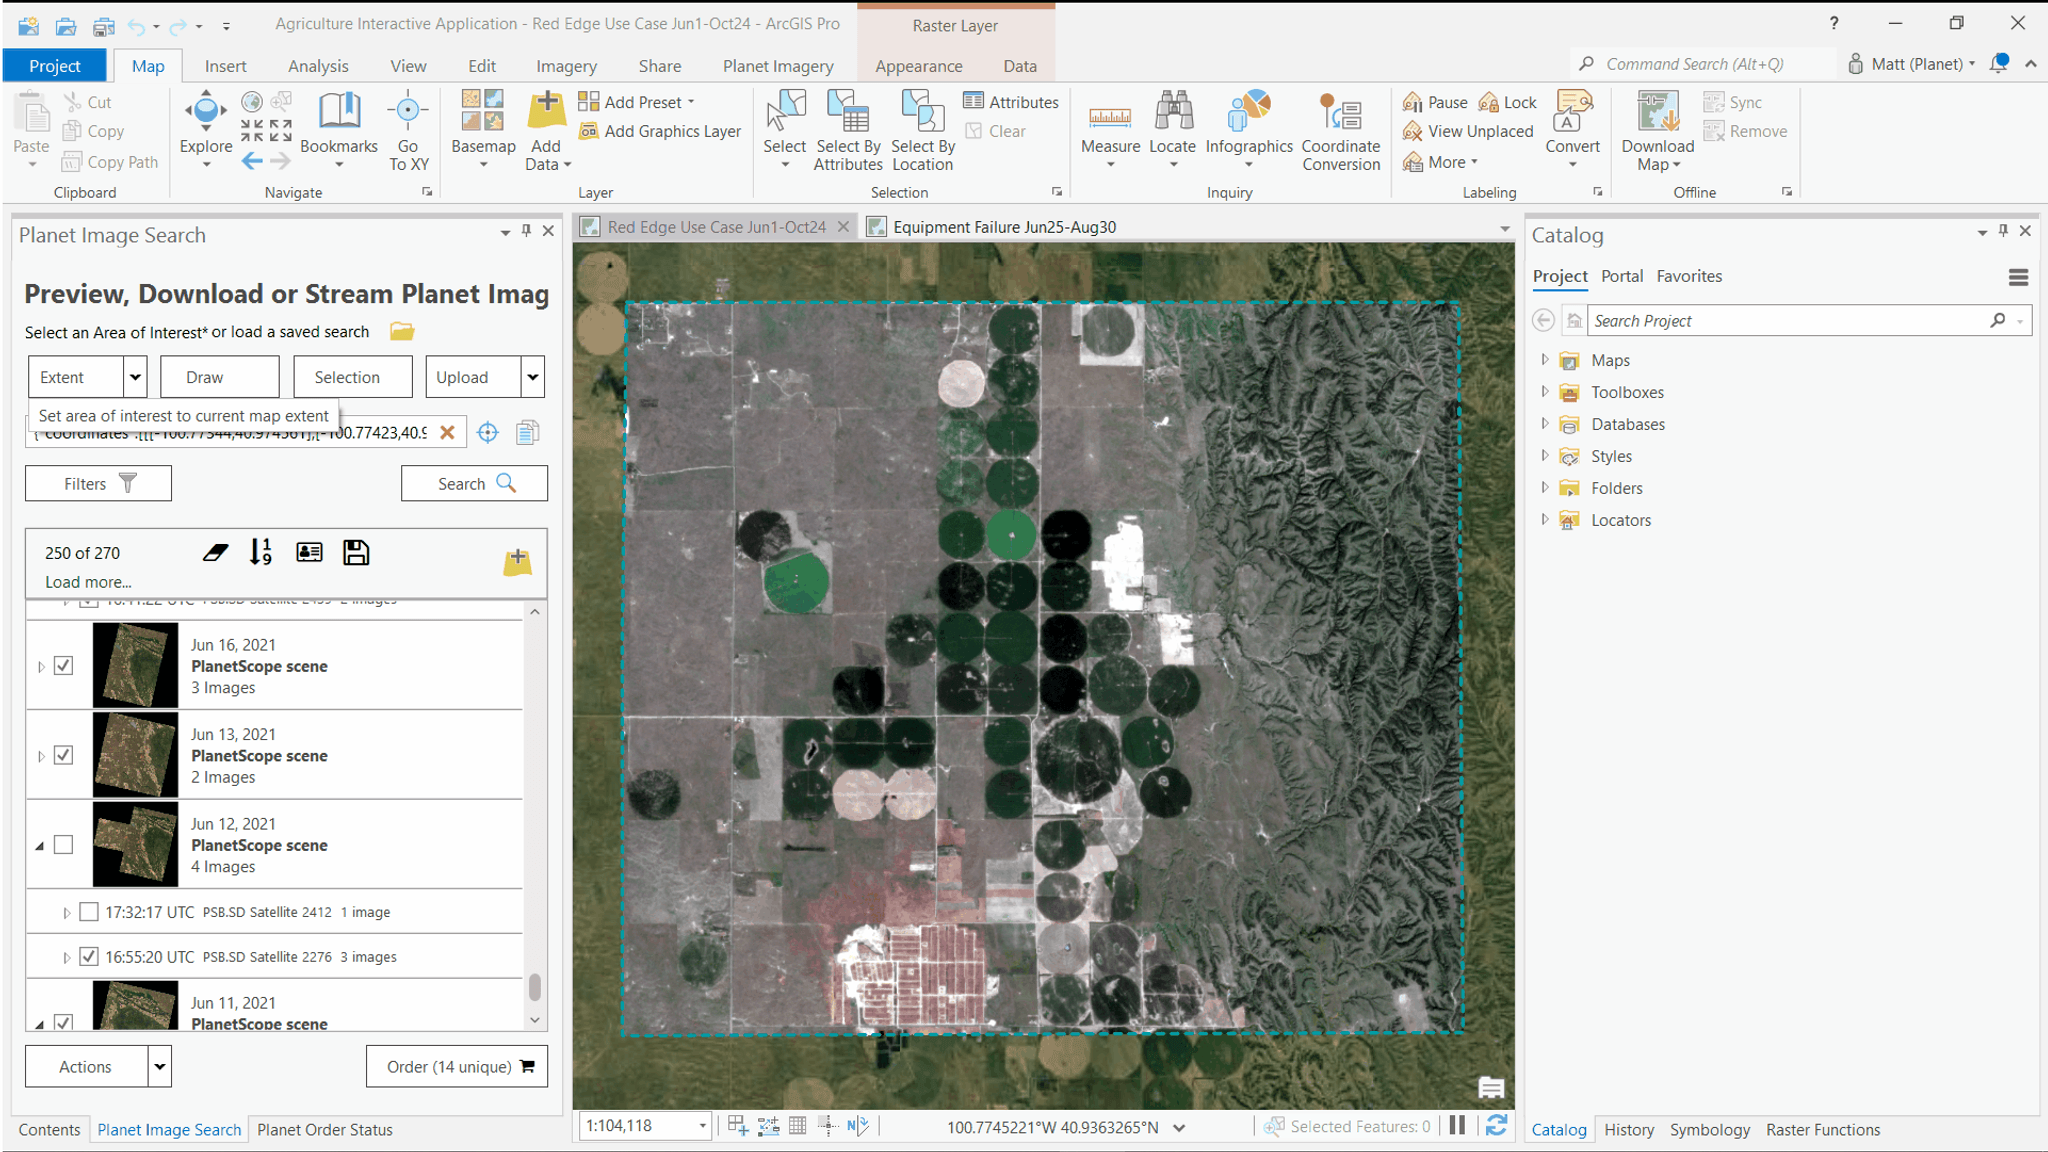The image size is (2048, 1152).
Task: Expand the 17:32:17 UTC item
Action: [x=66, y=913]
